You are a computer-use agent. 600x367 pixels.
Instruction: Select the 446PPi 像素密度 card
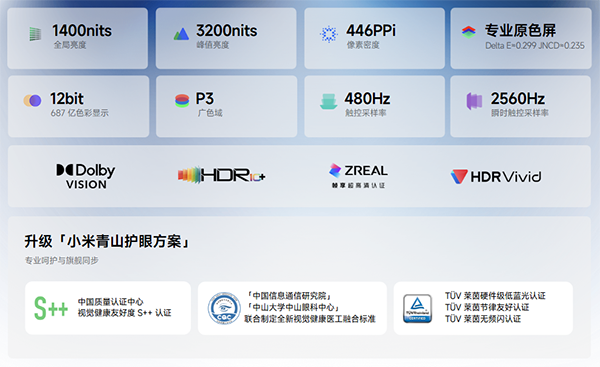point(375,38)
